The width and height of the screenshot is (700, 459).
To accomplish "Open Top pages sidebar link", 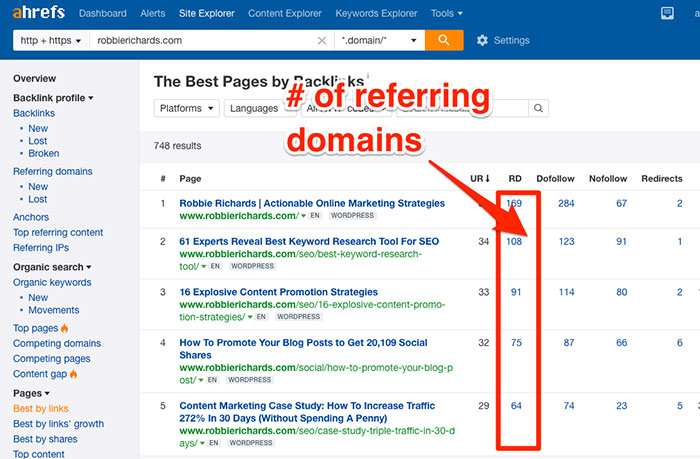I will (x=36, y=328).
